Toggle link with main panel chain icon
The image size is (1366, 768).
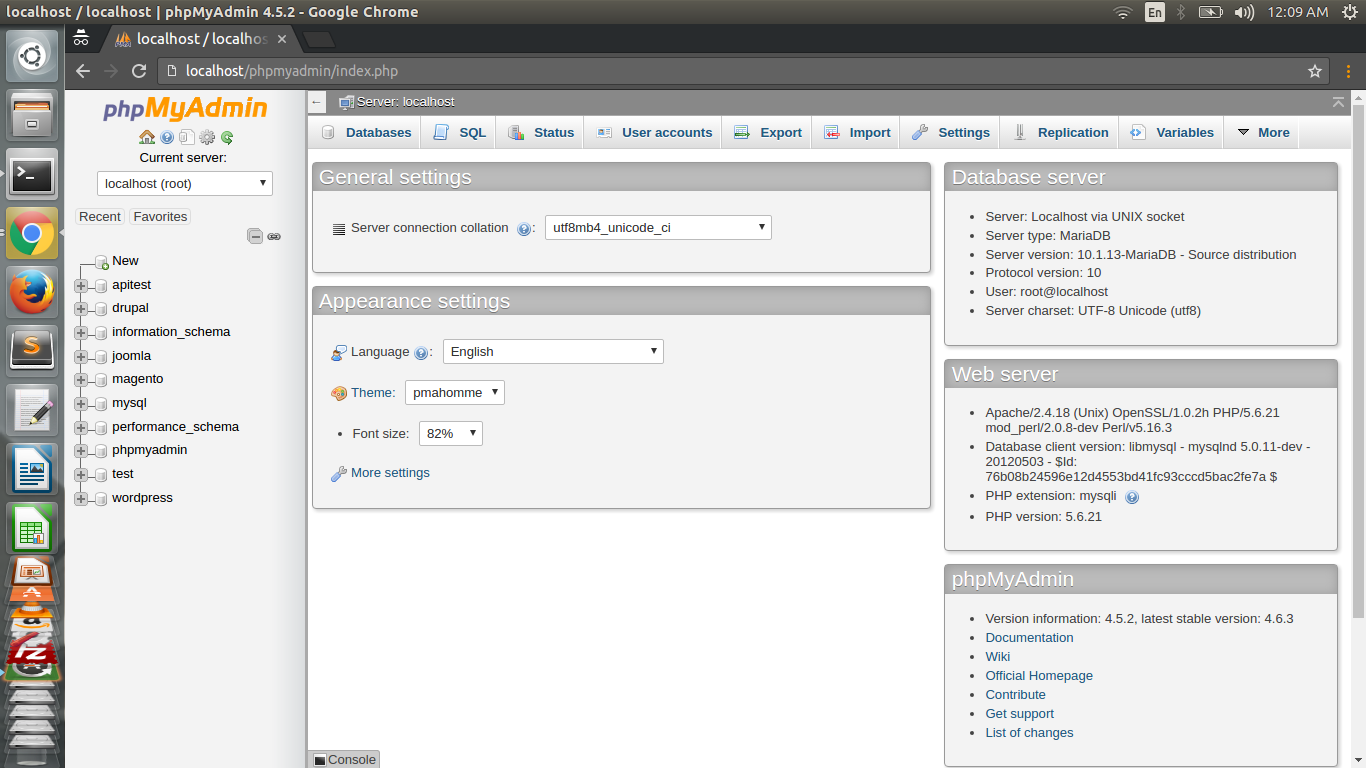pos(274,237)
